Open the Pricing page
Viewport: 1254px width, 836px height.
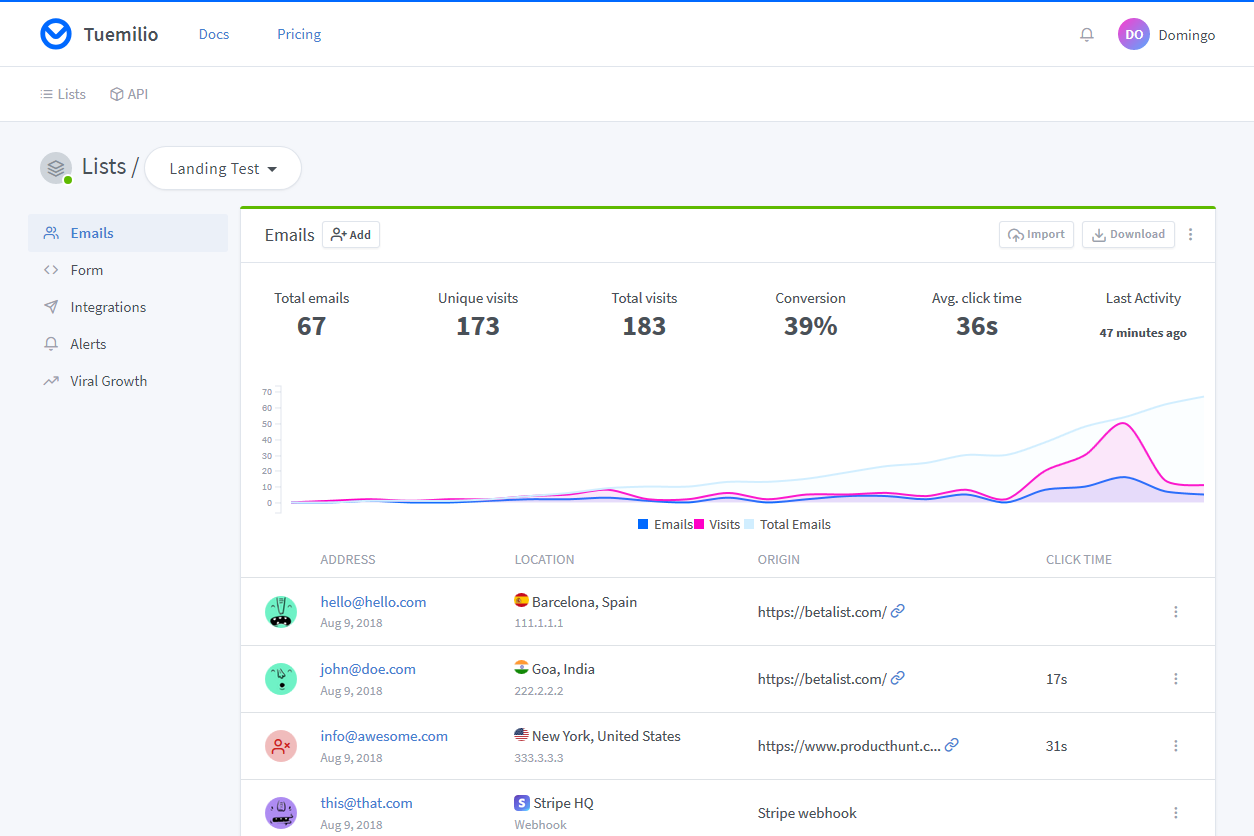298,33
